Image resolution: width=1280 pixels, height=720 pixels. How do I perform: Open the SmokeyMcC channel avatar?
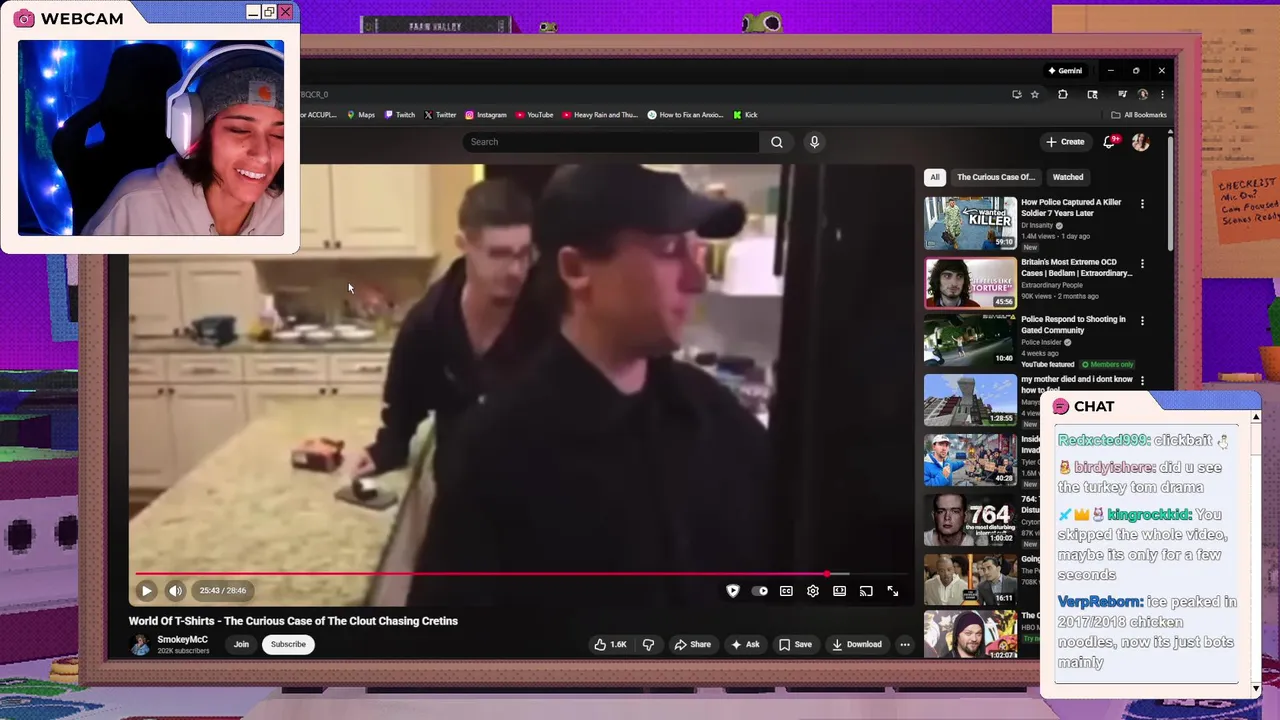pos(140,644)
